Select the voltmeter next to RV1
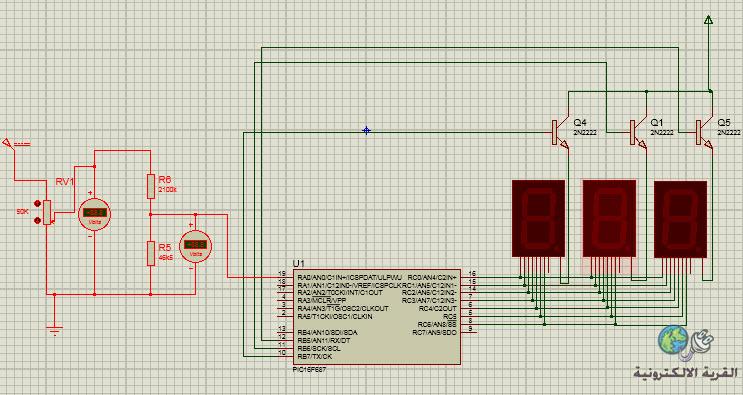This screenshot has width=743, height=395. [x=94, y=215]
